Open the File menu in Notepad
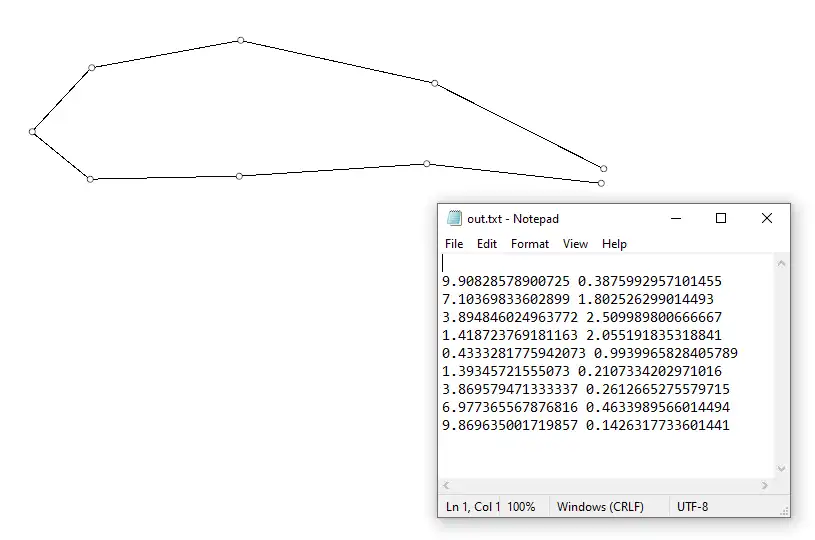This screenshot has height=540, width=815. (x=454, y=244)
